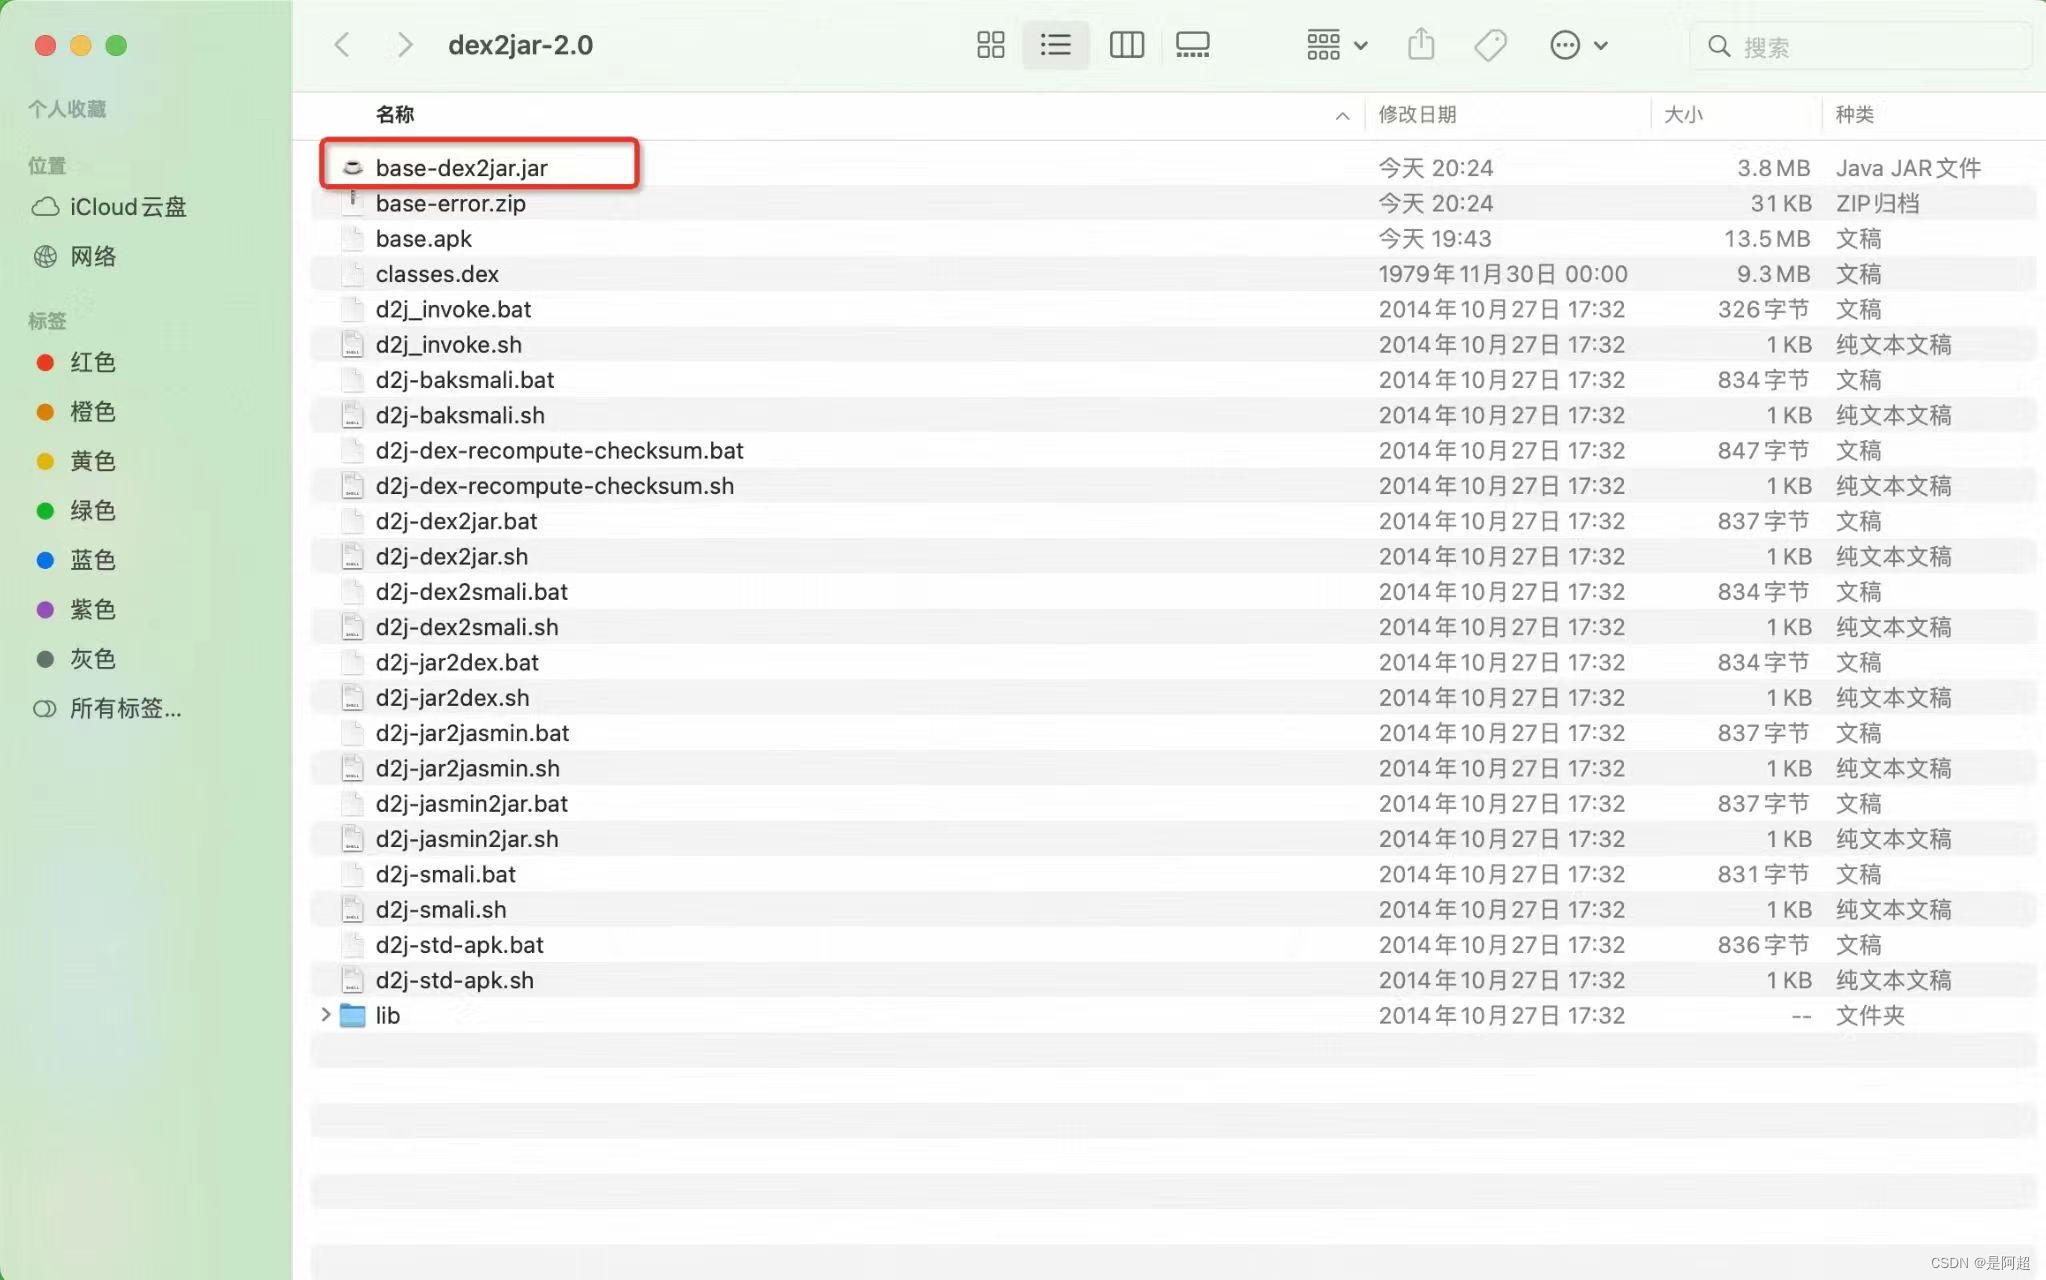Switch to list view

click(x=1055, y=45)
